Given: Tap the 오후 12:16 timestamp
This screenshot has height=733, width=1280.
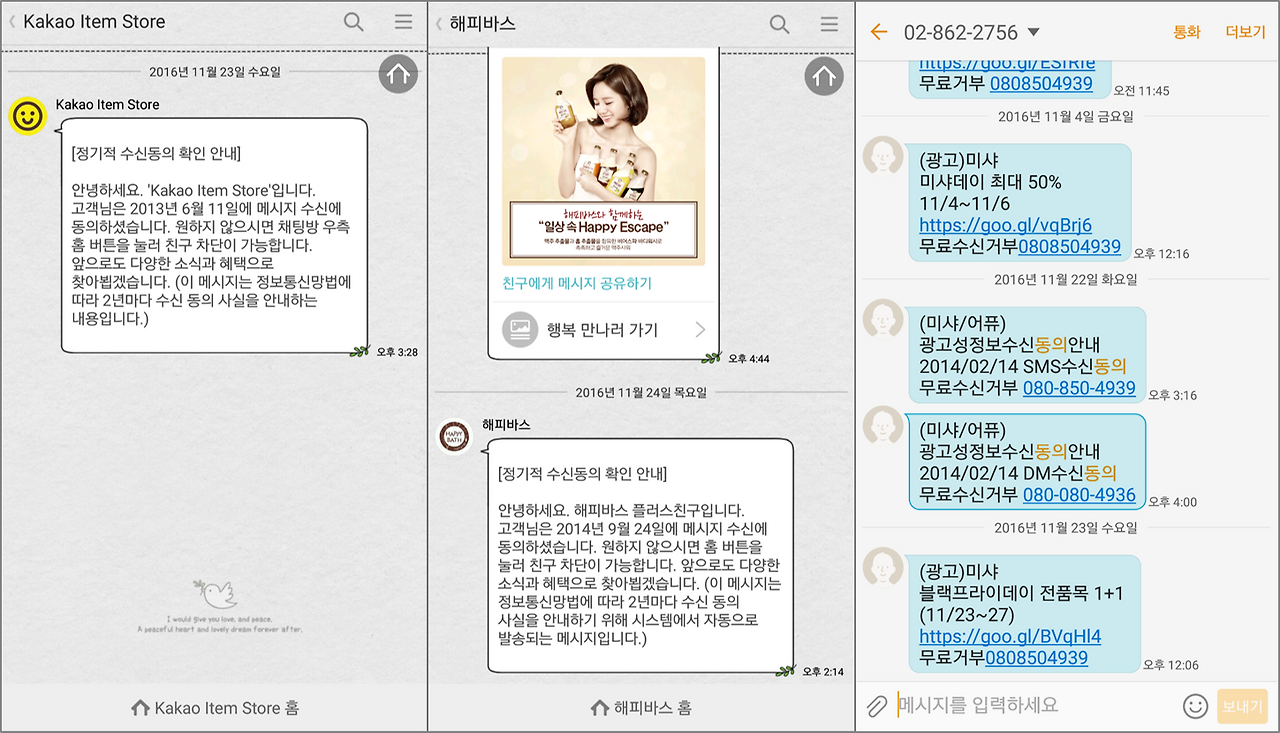Looking at the screenshot, I should pos(1162,254).
